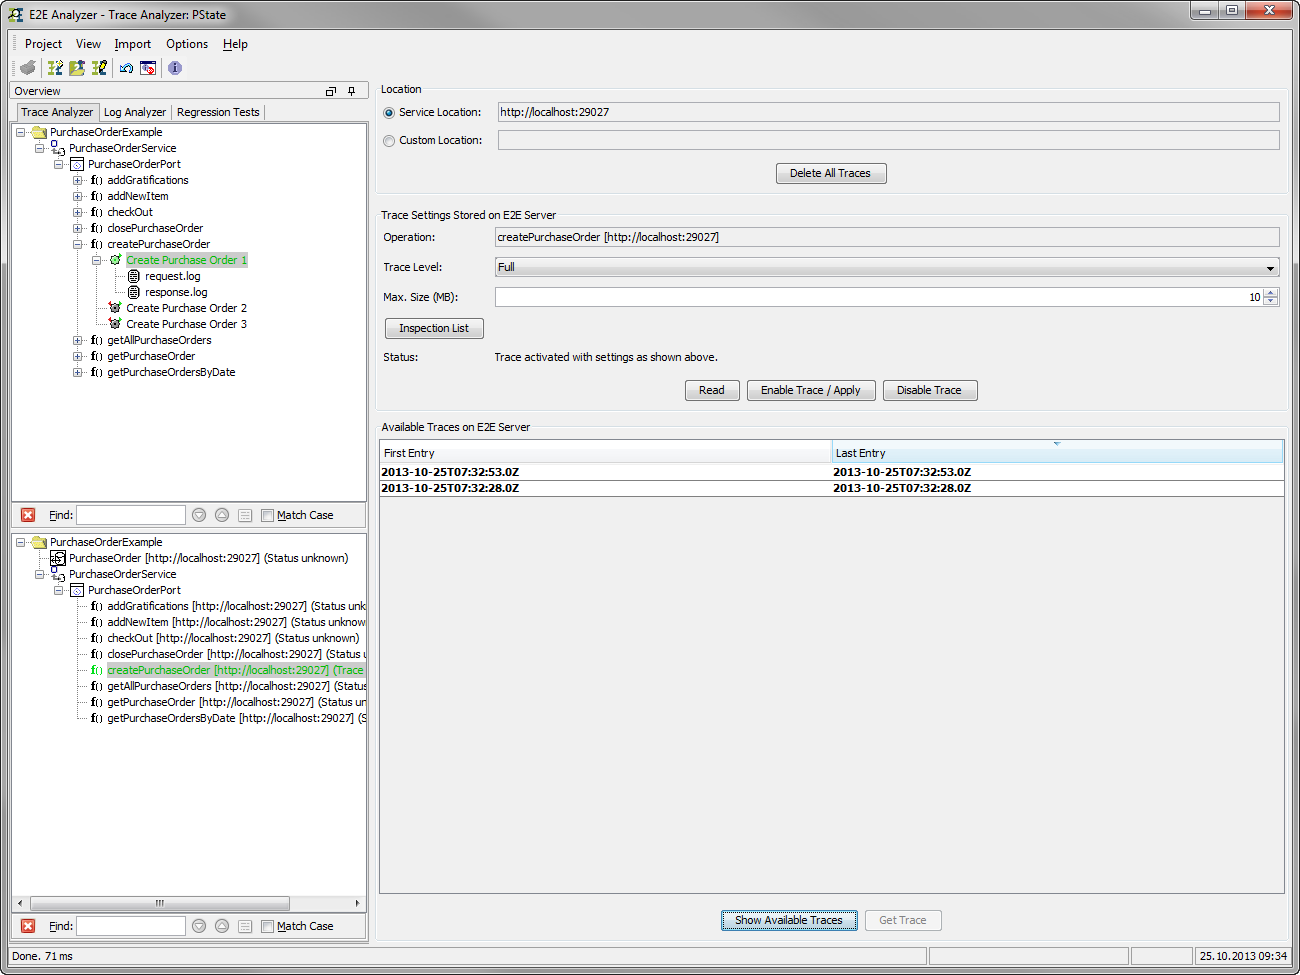This screenshot has width=1300, height=975.
Task: Click the highlight-all icon beside Find controls
Action: point(245,515)
